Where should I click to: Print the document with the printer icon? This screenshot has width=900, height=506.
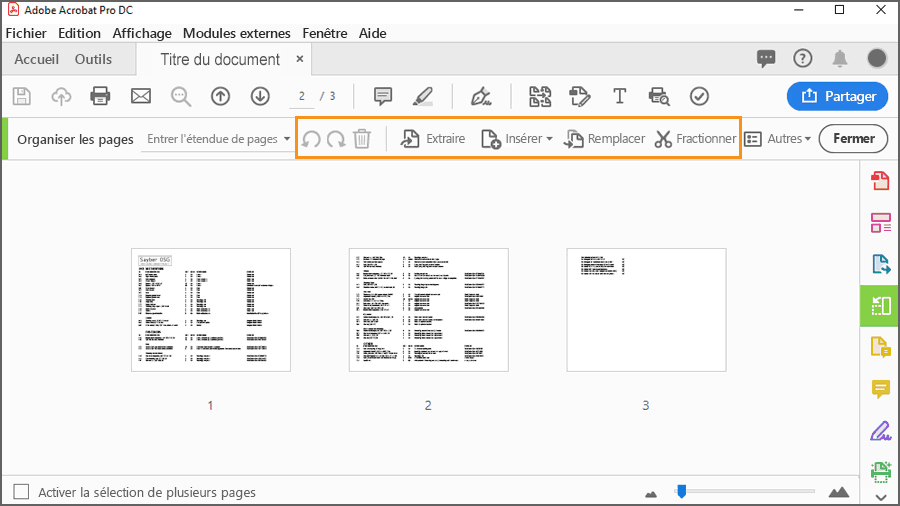tap(100, 96)
